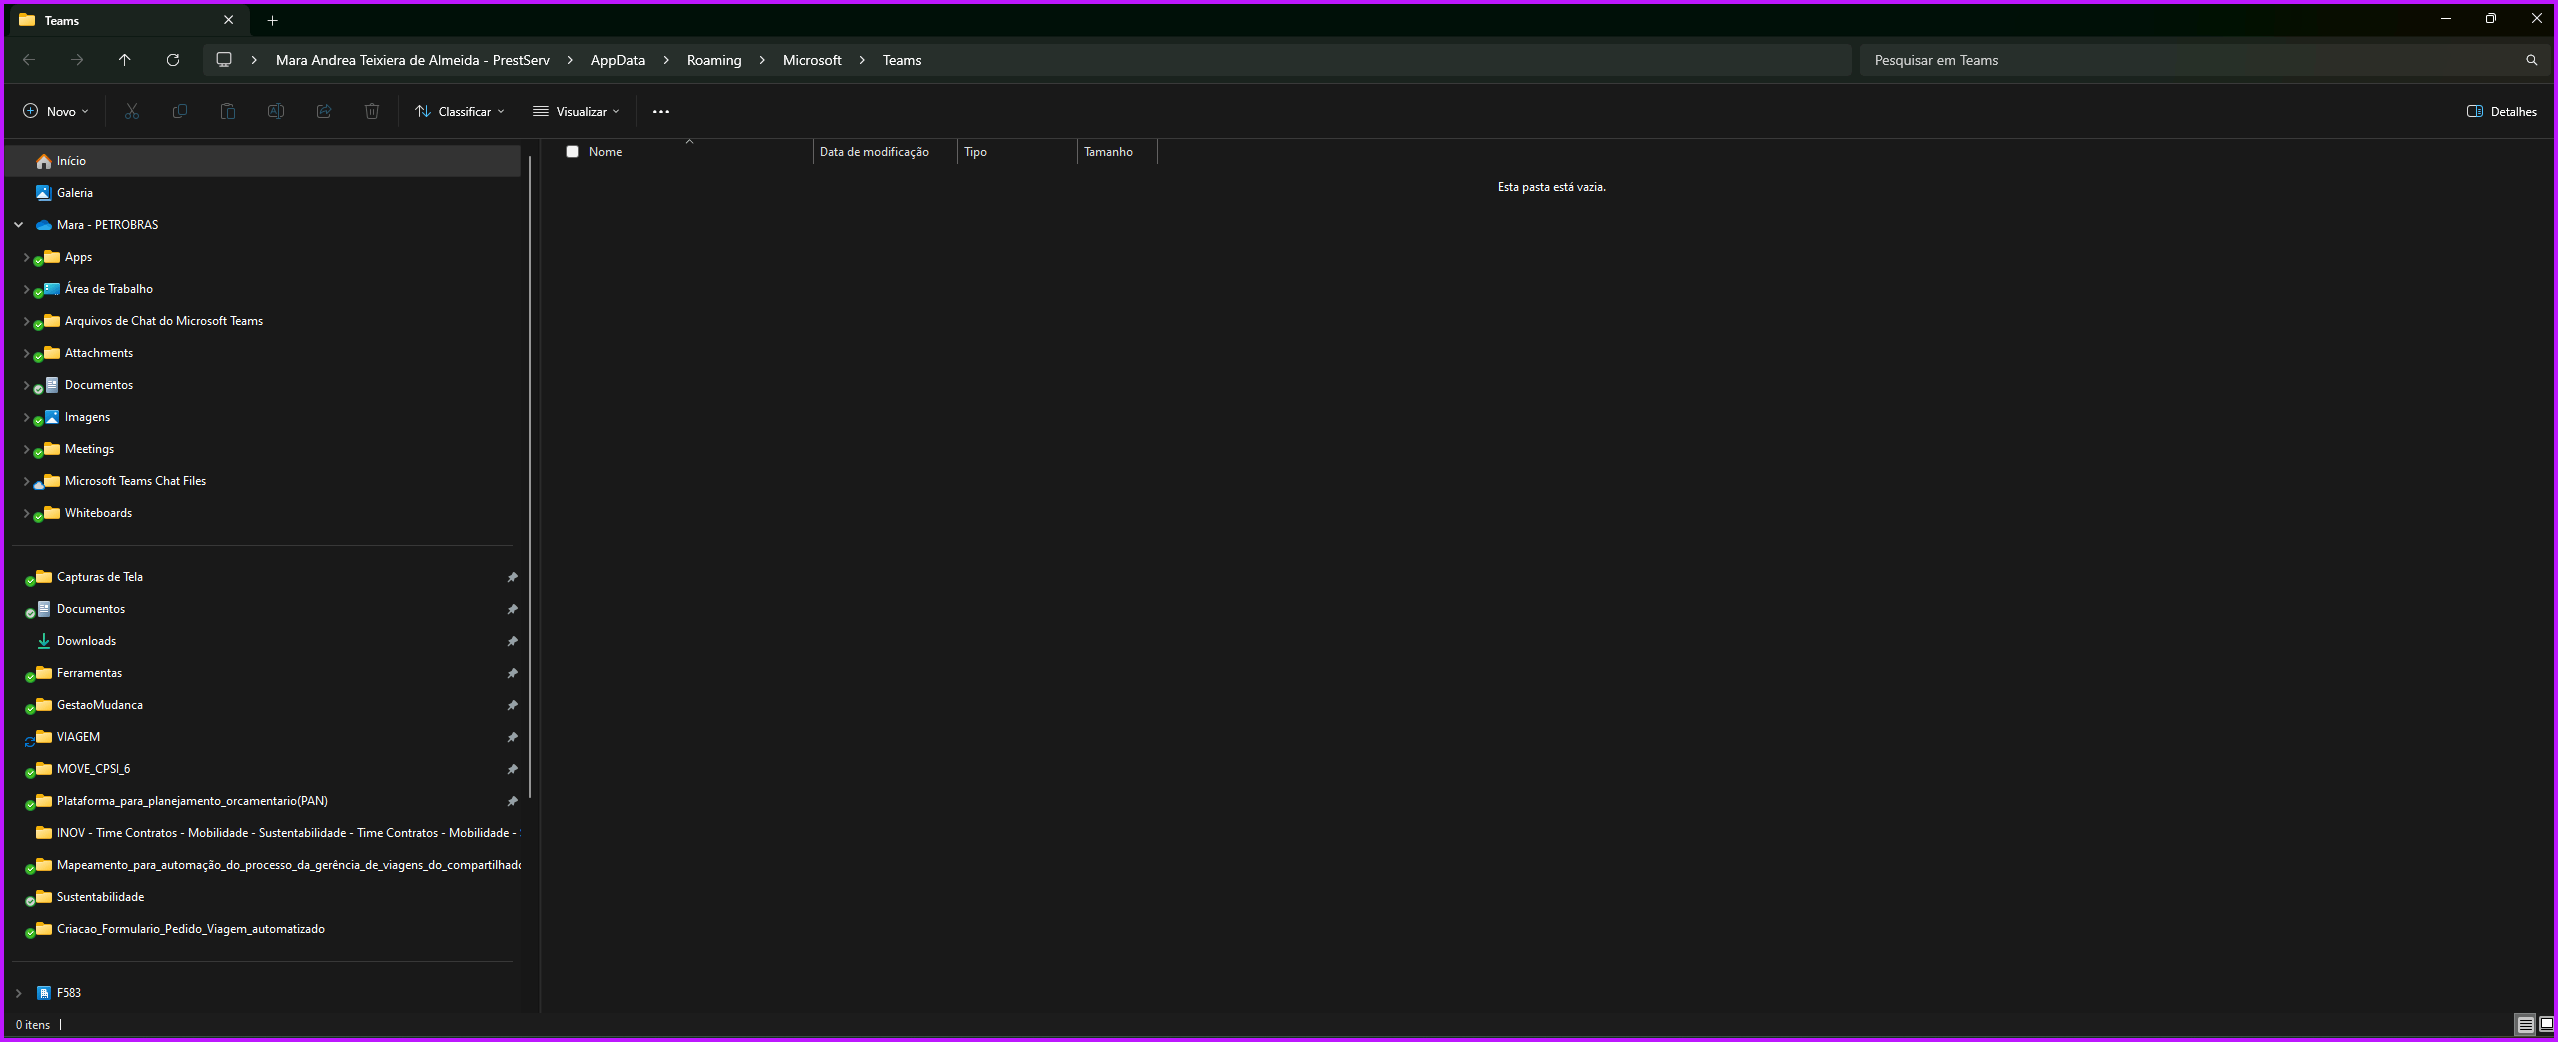Expand the Imagens folder chevron
The width and height of the screenshot is (2558, 1042).
26,417
